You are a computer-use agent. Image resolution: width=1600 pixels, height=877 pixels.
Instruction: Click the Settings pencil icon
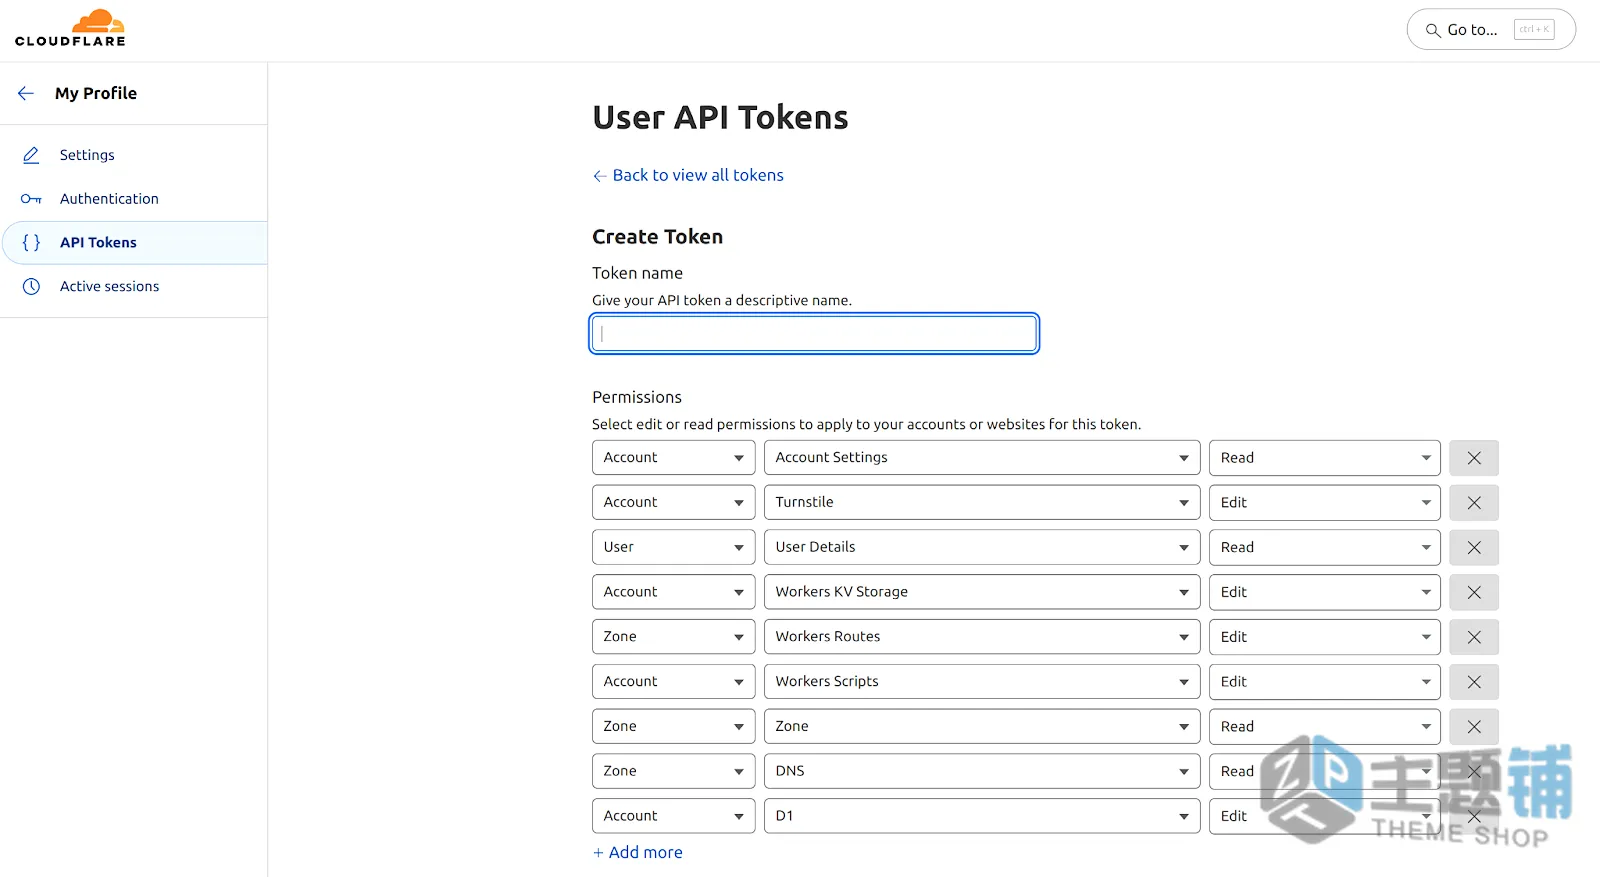point(31,155)
